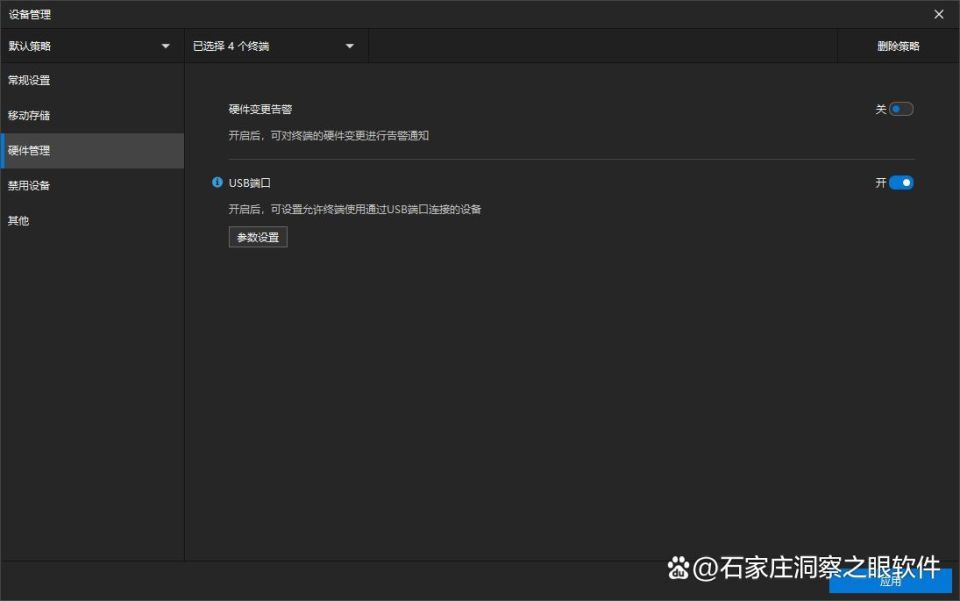
Task: Toggle the 硬件变更告警 switch on
Action: pyautogui.click(x=901, y=109)
